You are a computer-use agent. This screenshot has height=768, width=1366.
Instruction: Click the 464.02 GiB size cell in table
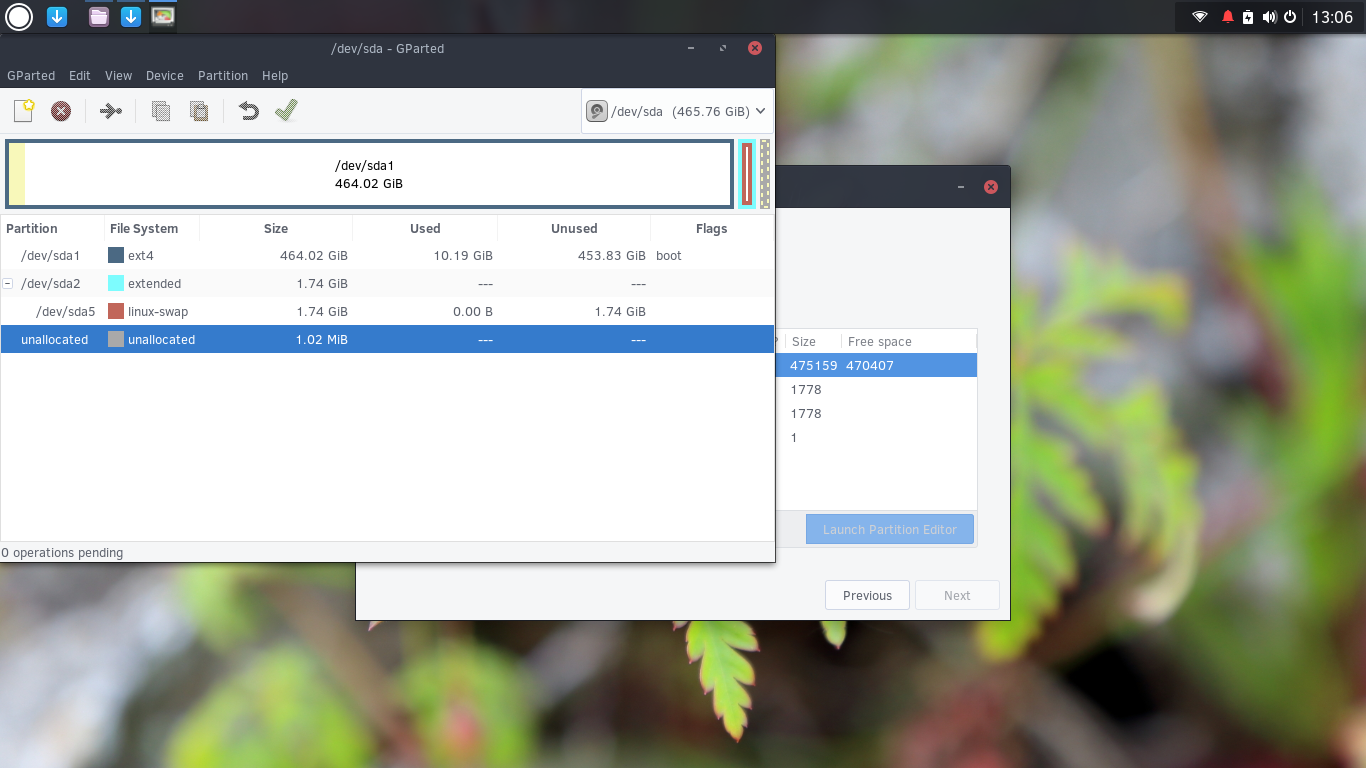(314, 256)
